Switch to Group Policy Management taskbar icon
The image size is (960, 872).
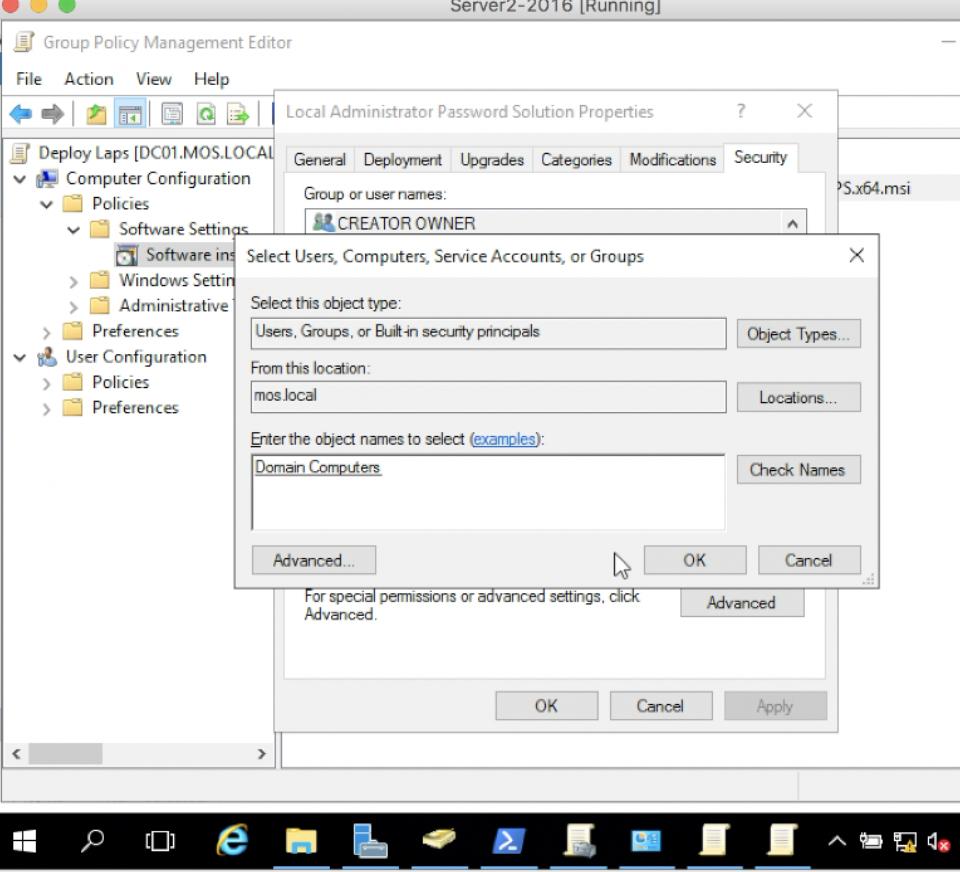click(579, 840)
